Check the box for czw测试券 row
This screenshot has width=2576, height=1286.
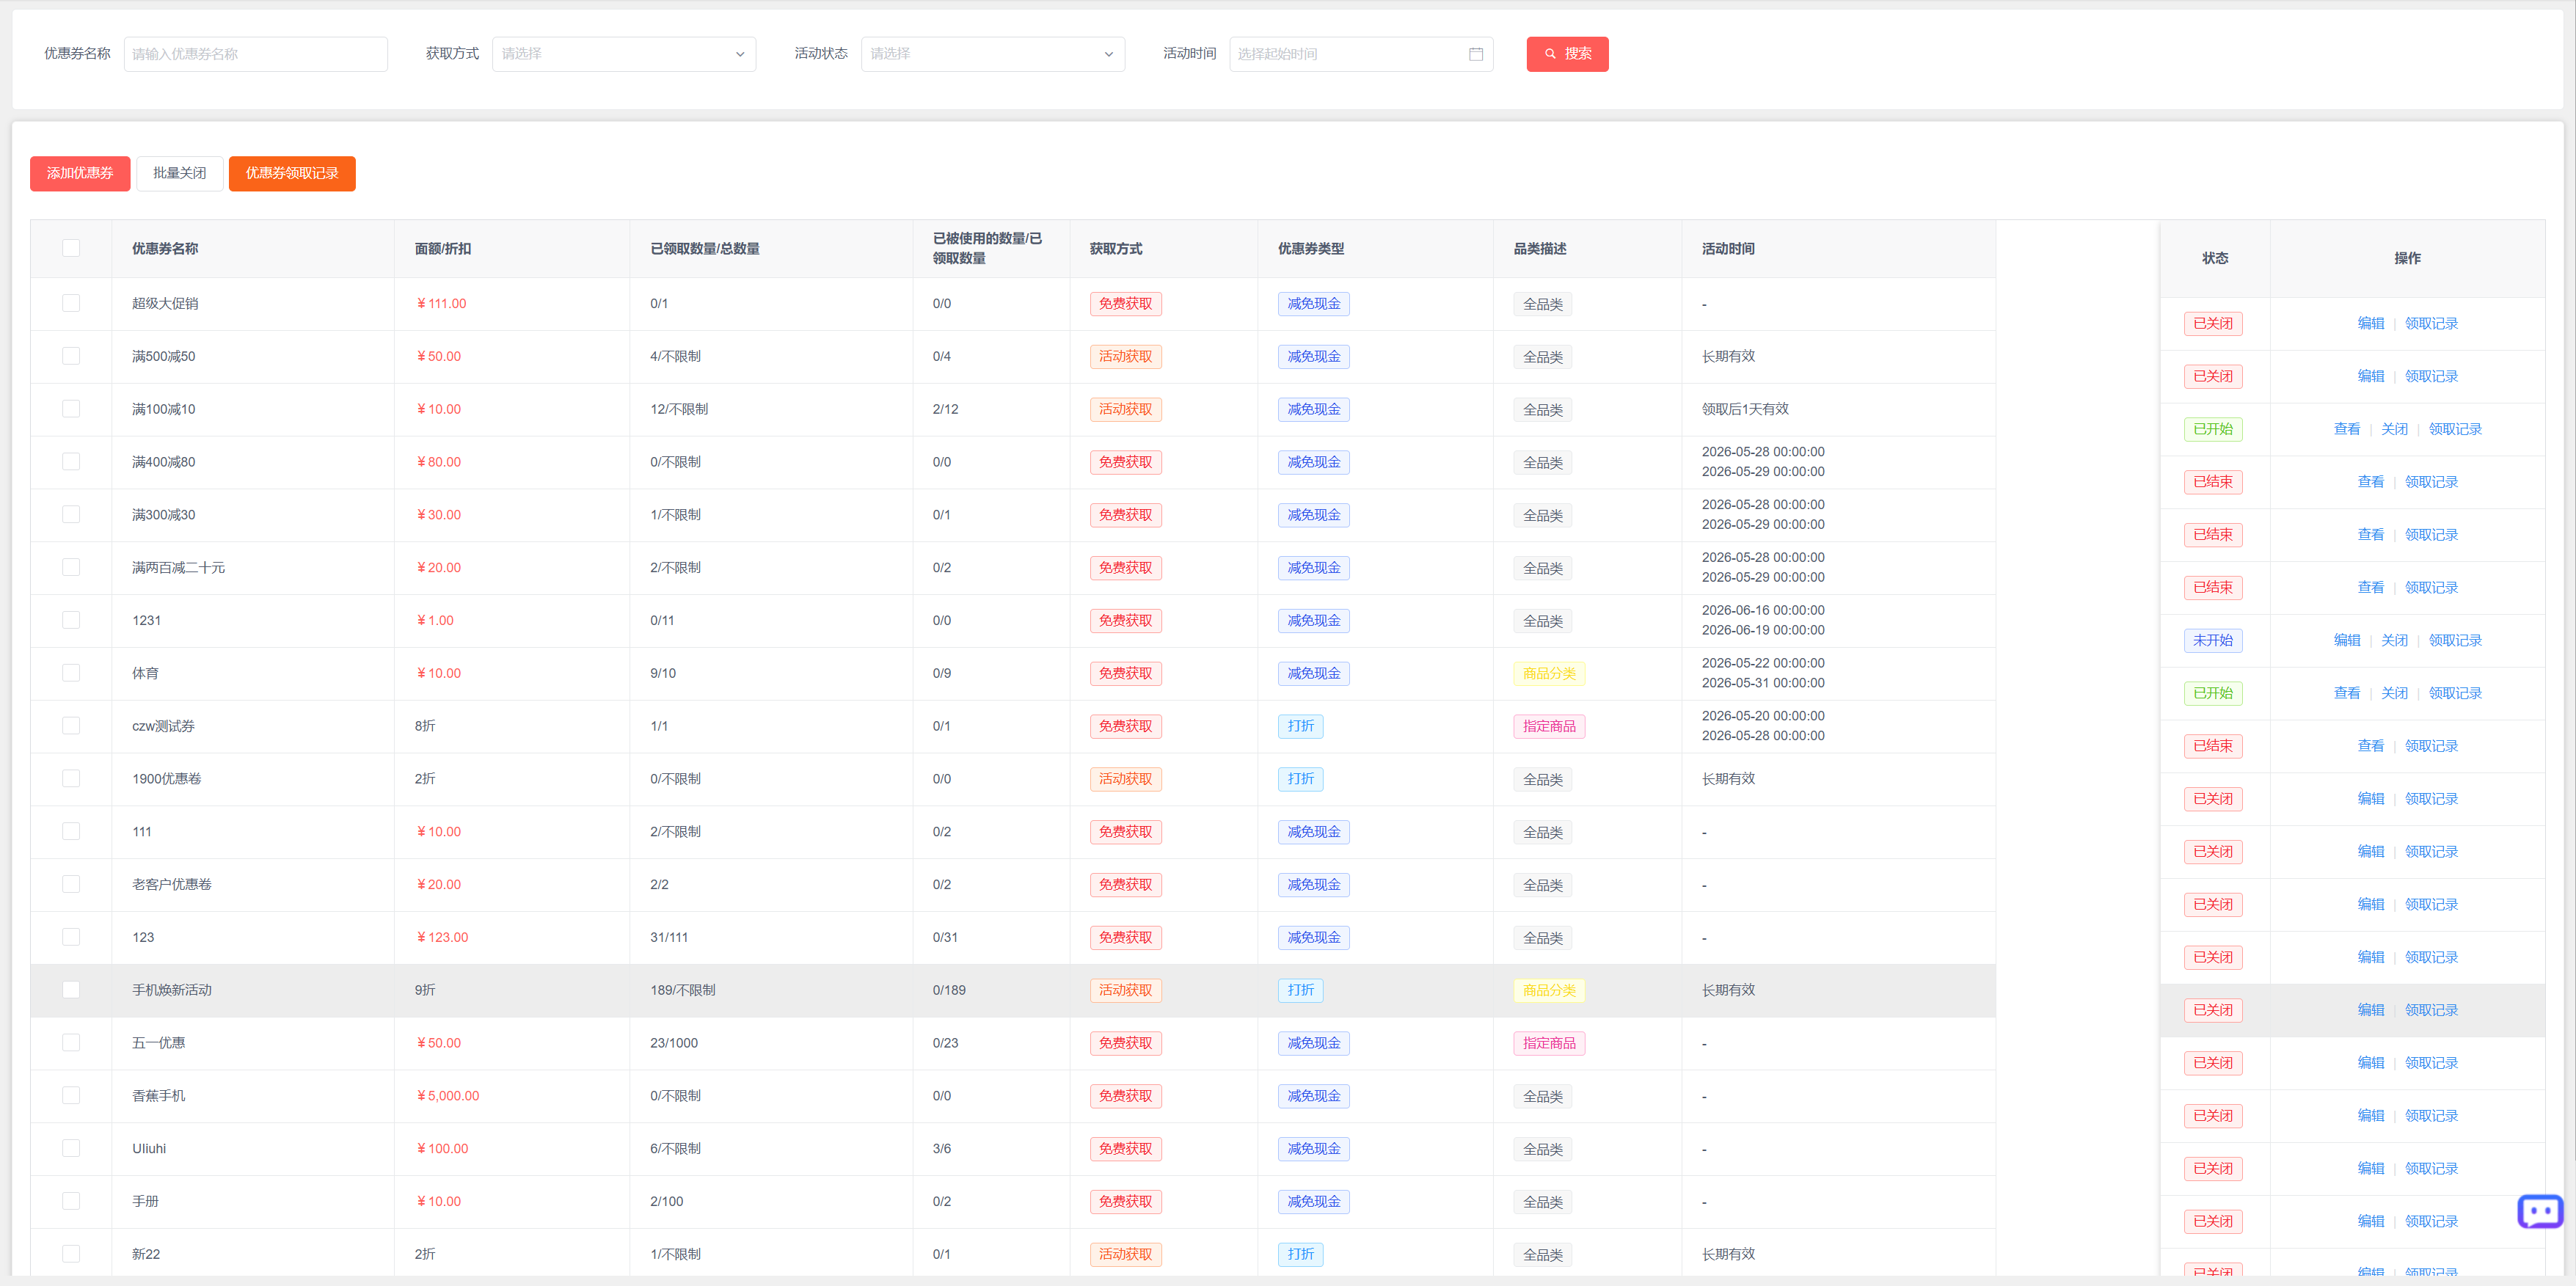[71, 726]
